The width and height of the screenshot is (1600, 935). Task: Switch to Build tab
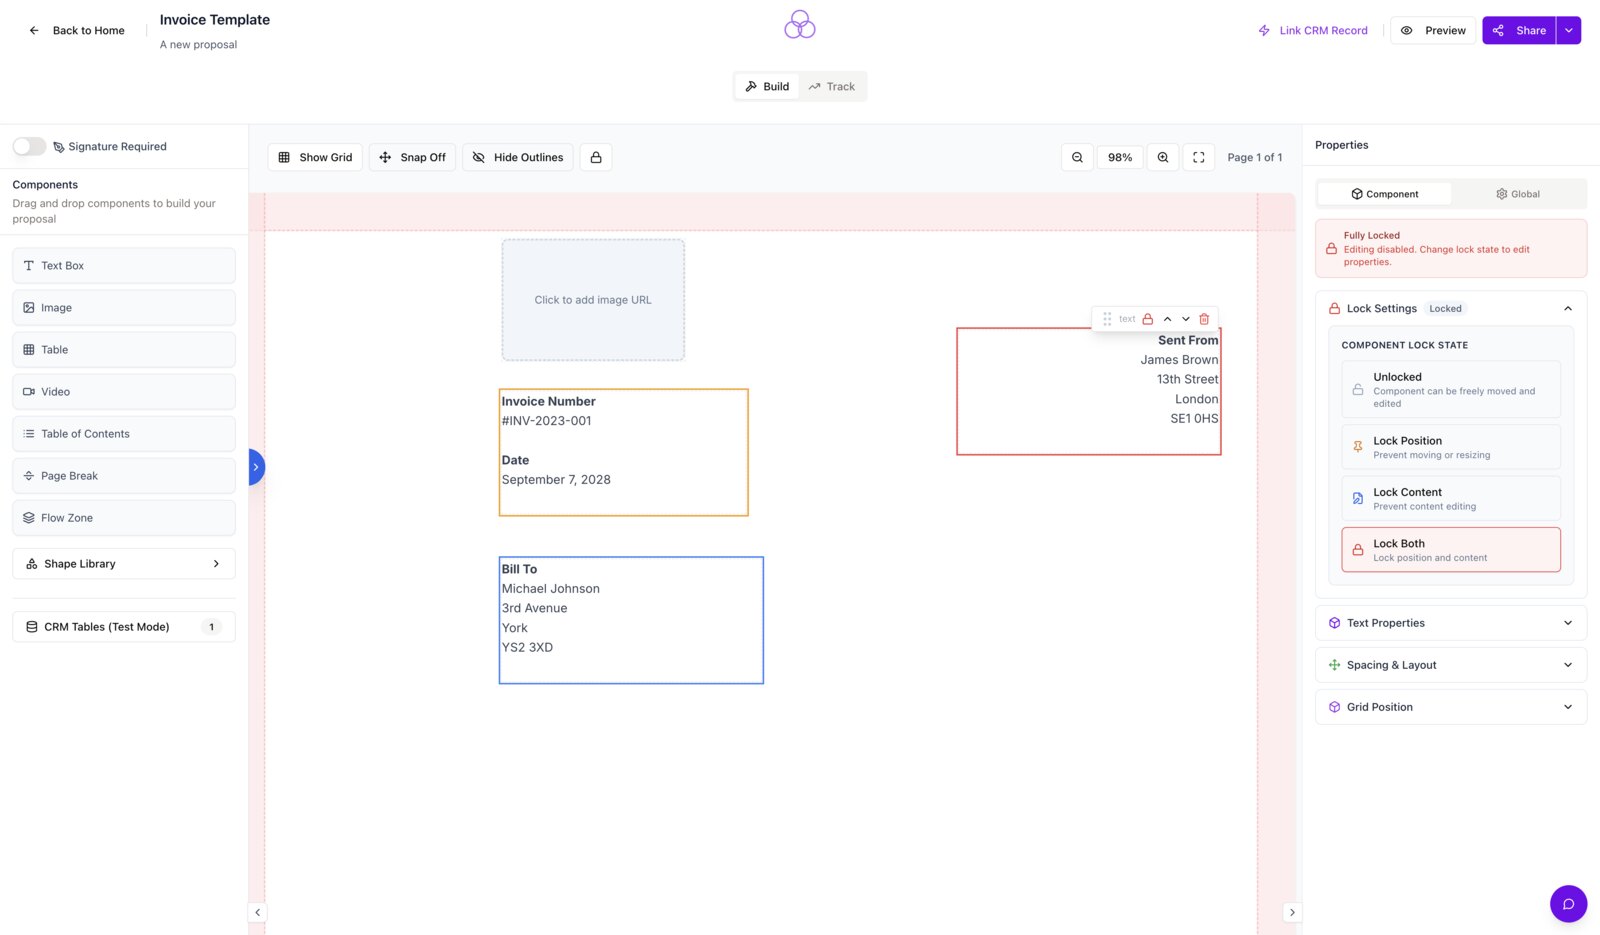click(767, 87)
